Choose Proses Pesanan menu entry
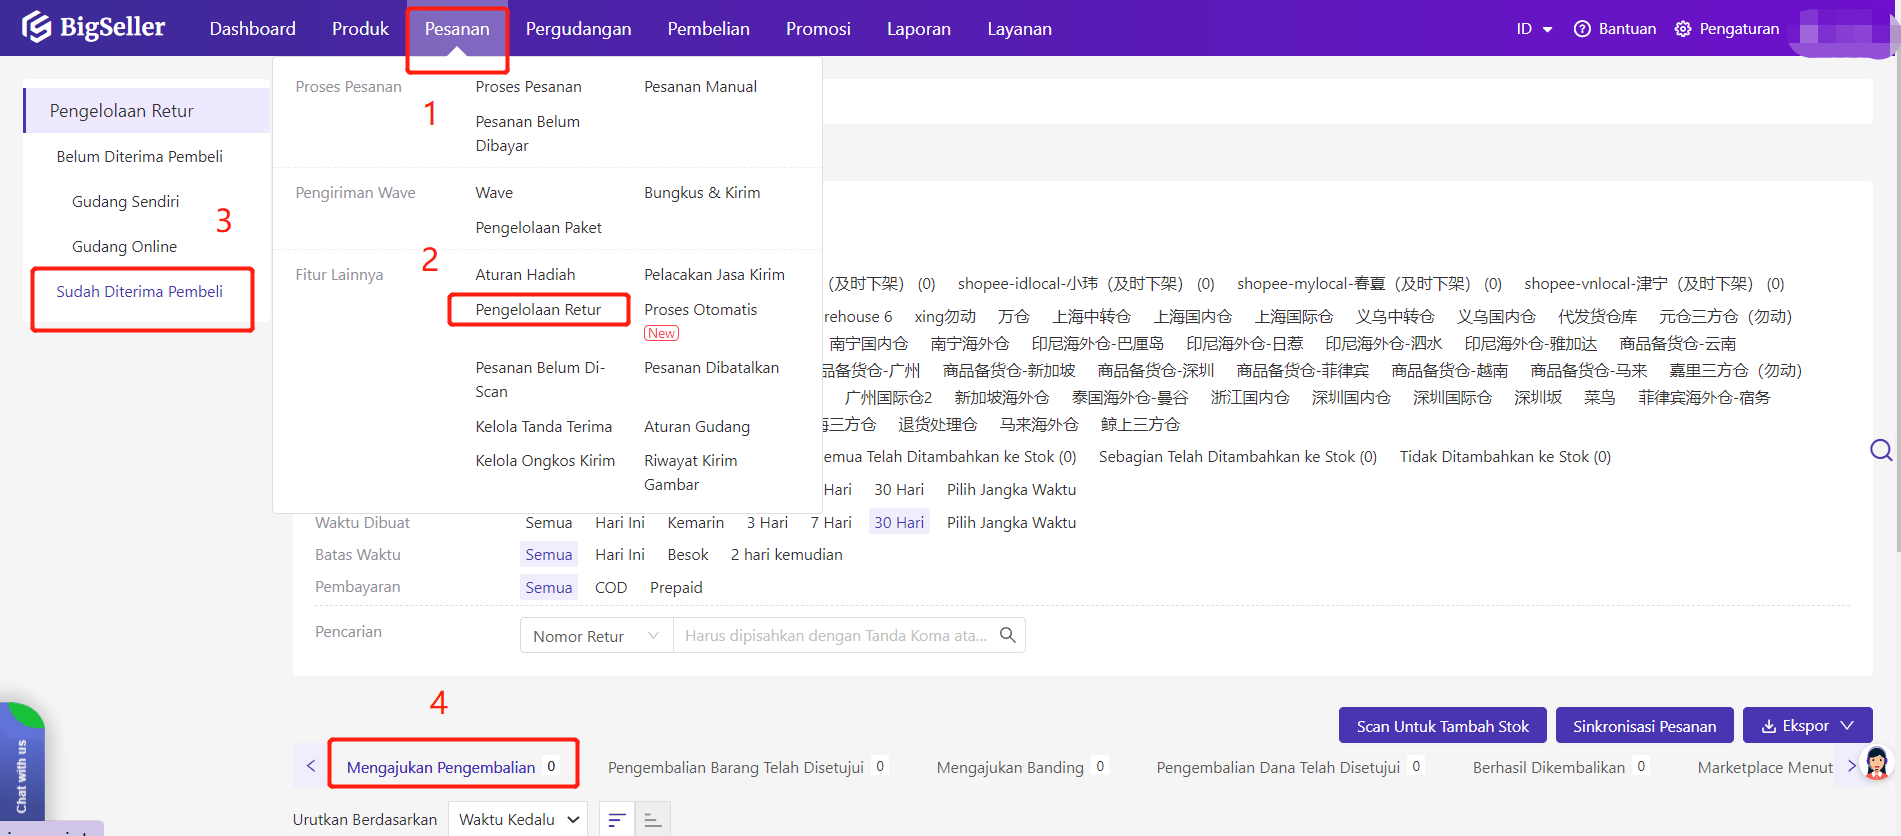The image size is (1901, 836). pos(528,87)
